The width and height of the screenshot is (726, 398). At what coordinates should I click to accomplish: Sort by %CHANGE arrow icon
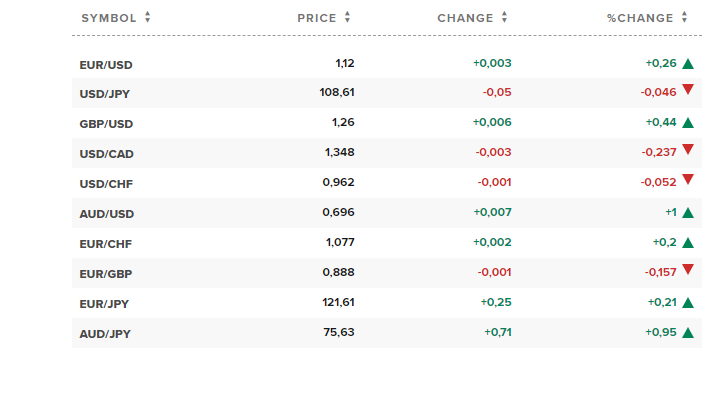[684, 18]
